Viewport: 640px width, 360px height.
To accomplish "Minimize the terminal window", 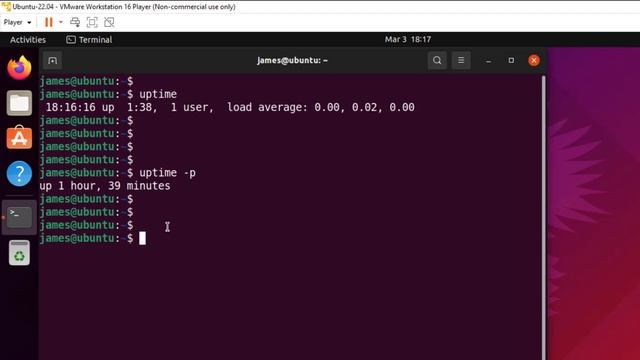I will [488, 60].
